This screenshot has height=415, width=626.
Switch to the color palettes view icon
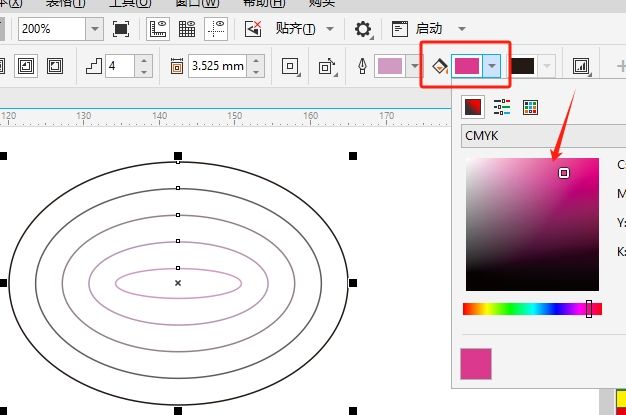(x=530, y=107)
